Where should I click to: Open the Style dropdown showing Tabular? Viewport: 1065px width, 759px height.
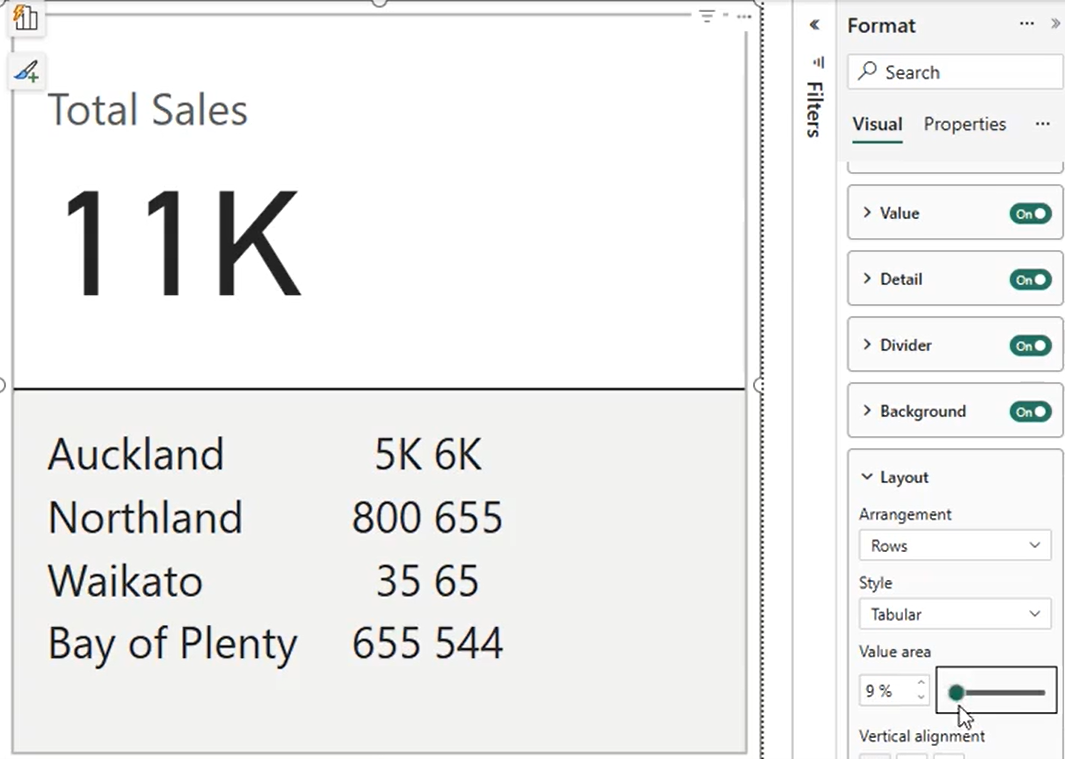(955, 614)
